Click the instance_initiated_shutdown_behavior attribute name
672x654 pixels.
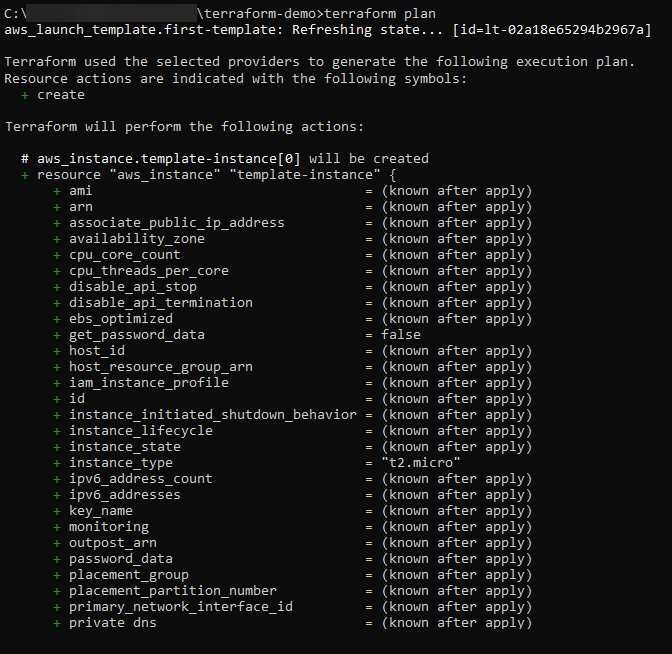pos(213,415)
